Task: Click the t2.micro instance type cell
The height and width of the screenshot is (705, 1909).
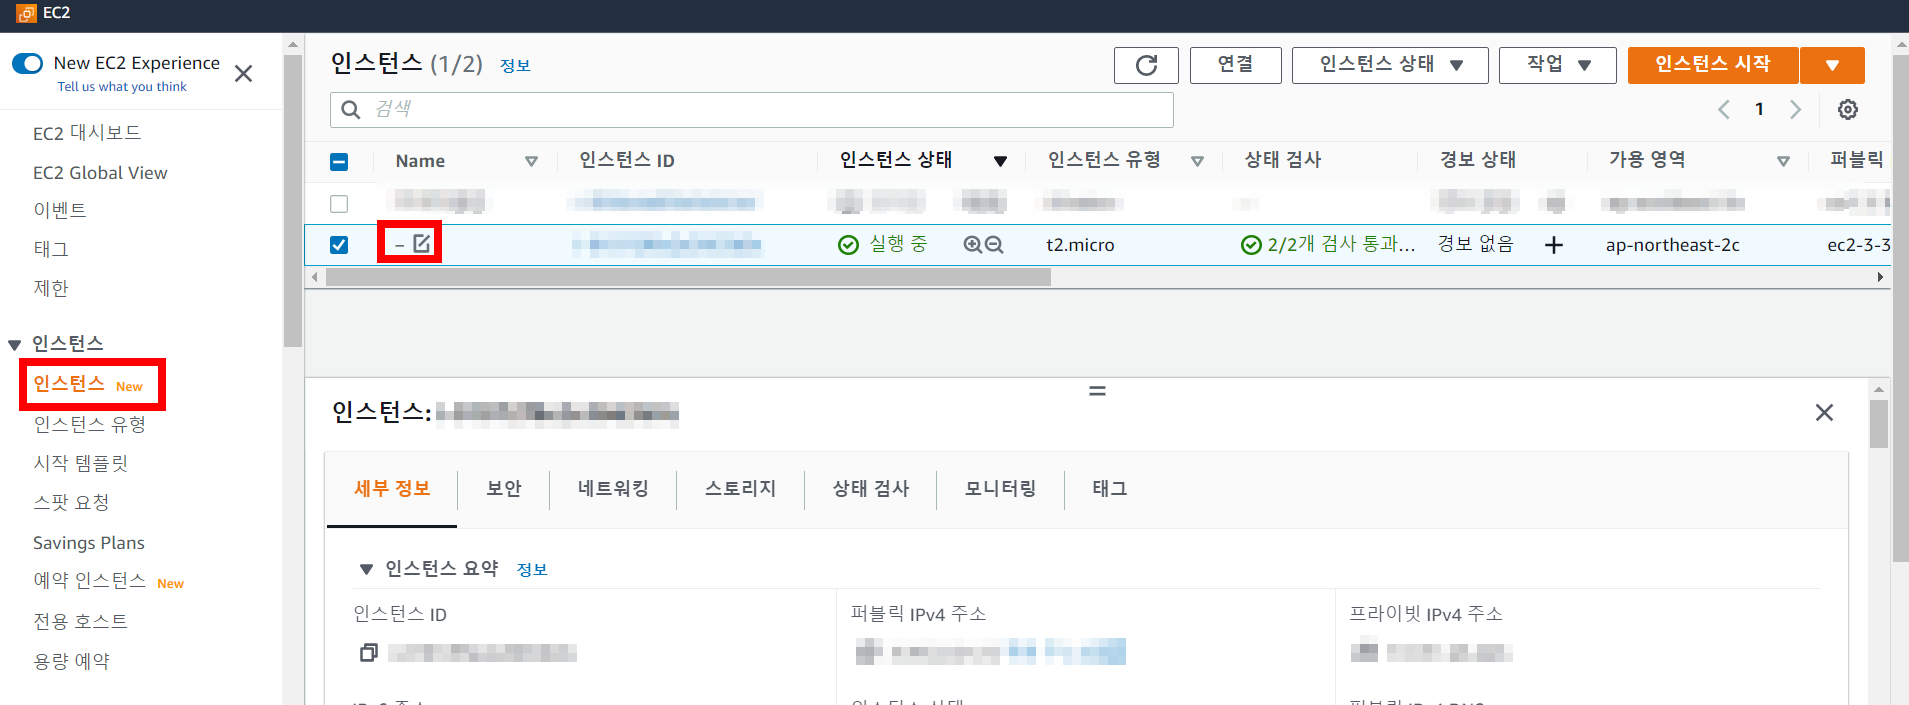Action: (1080, 245)
